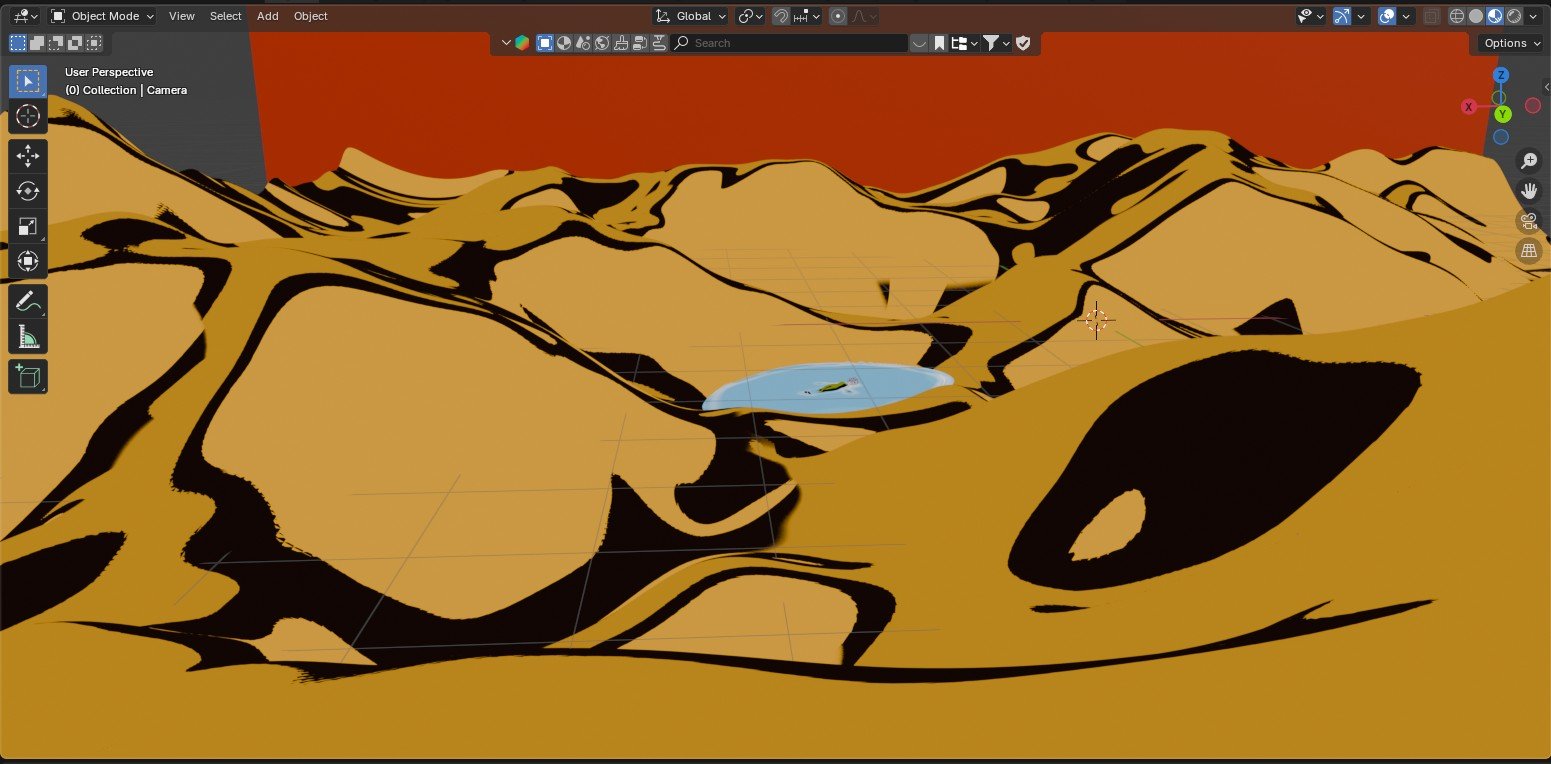1551x764 pixels.
Task: Select the Measure ruler tool
Action: (28, 336)
